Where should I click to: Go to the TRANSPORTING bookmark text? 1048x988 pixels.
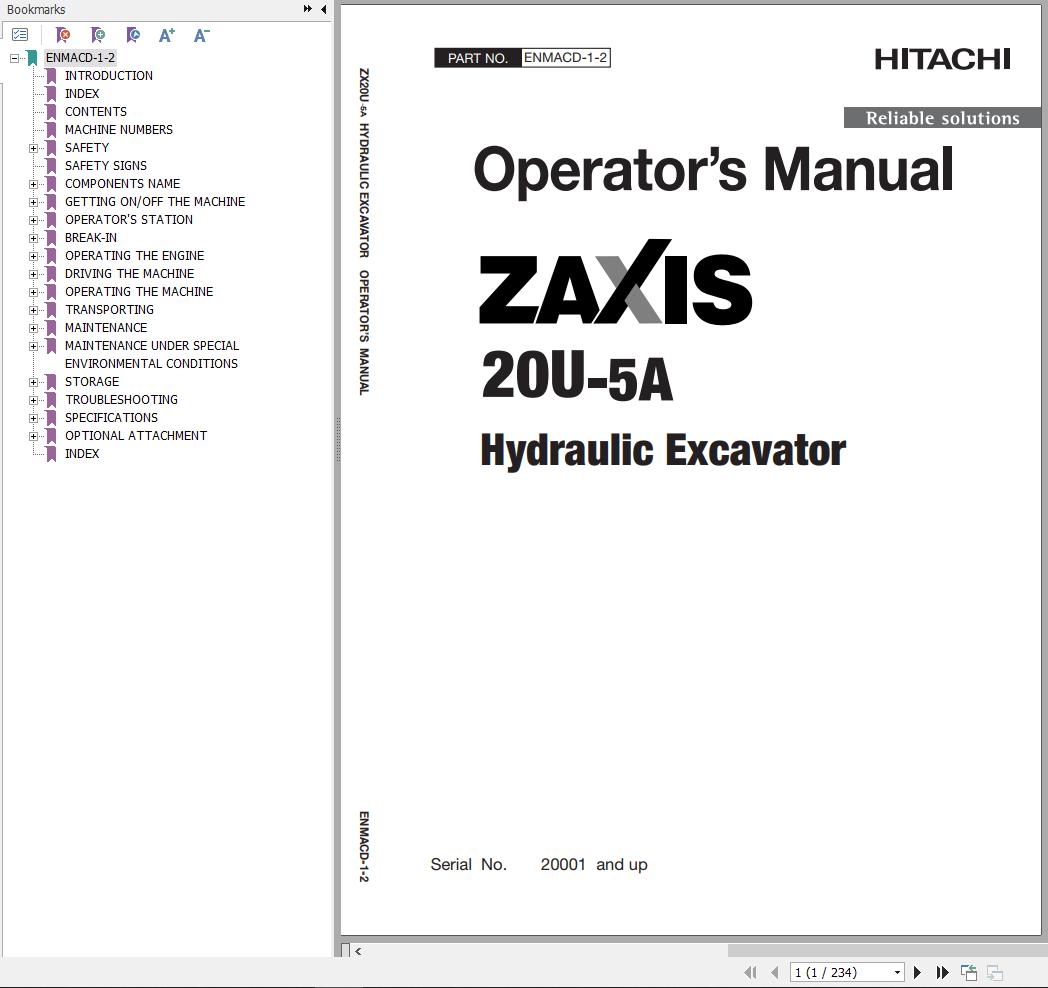pyautogui.click(x=110, y=310)
